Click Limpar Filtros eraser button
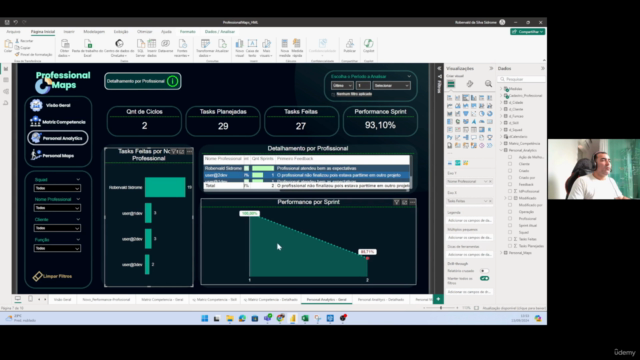This screenshot has height=360, width=640. point(52,276)
